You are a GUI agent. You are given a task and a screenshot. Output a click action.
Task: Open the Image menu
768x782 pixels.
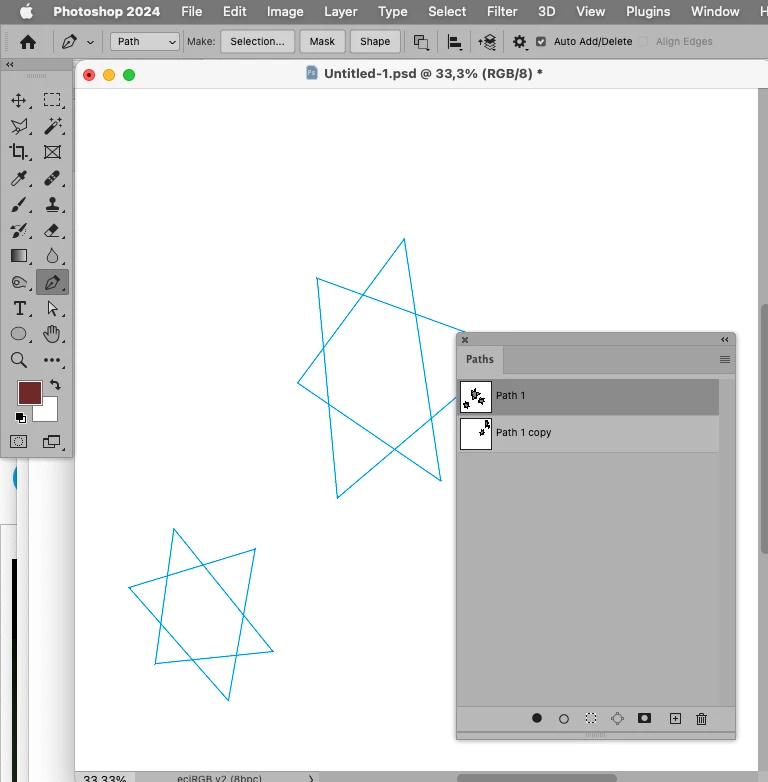285,11
